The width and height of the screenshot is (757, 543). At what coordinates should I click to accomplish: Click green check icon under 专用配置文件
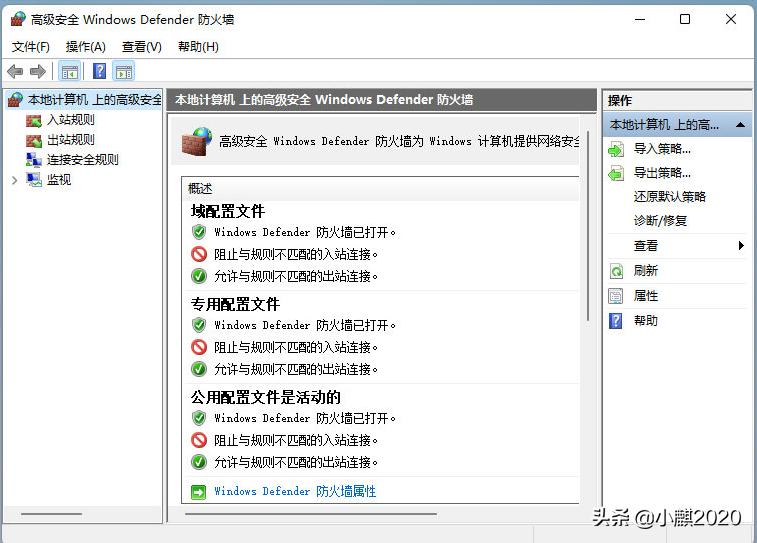tap(199, 369)
